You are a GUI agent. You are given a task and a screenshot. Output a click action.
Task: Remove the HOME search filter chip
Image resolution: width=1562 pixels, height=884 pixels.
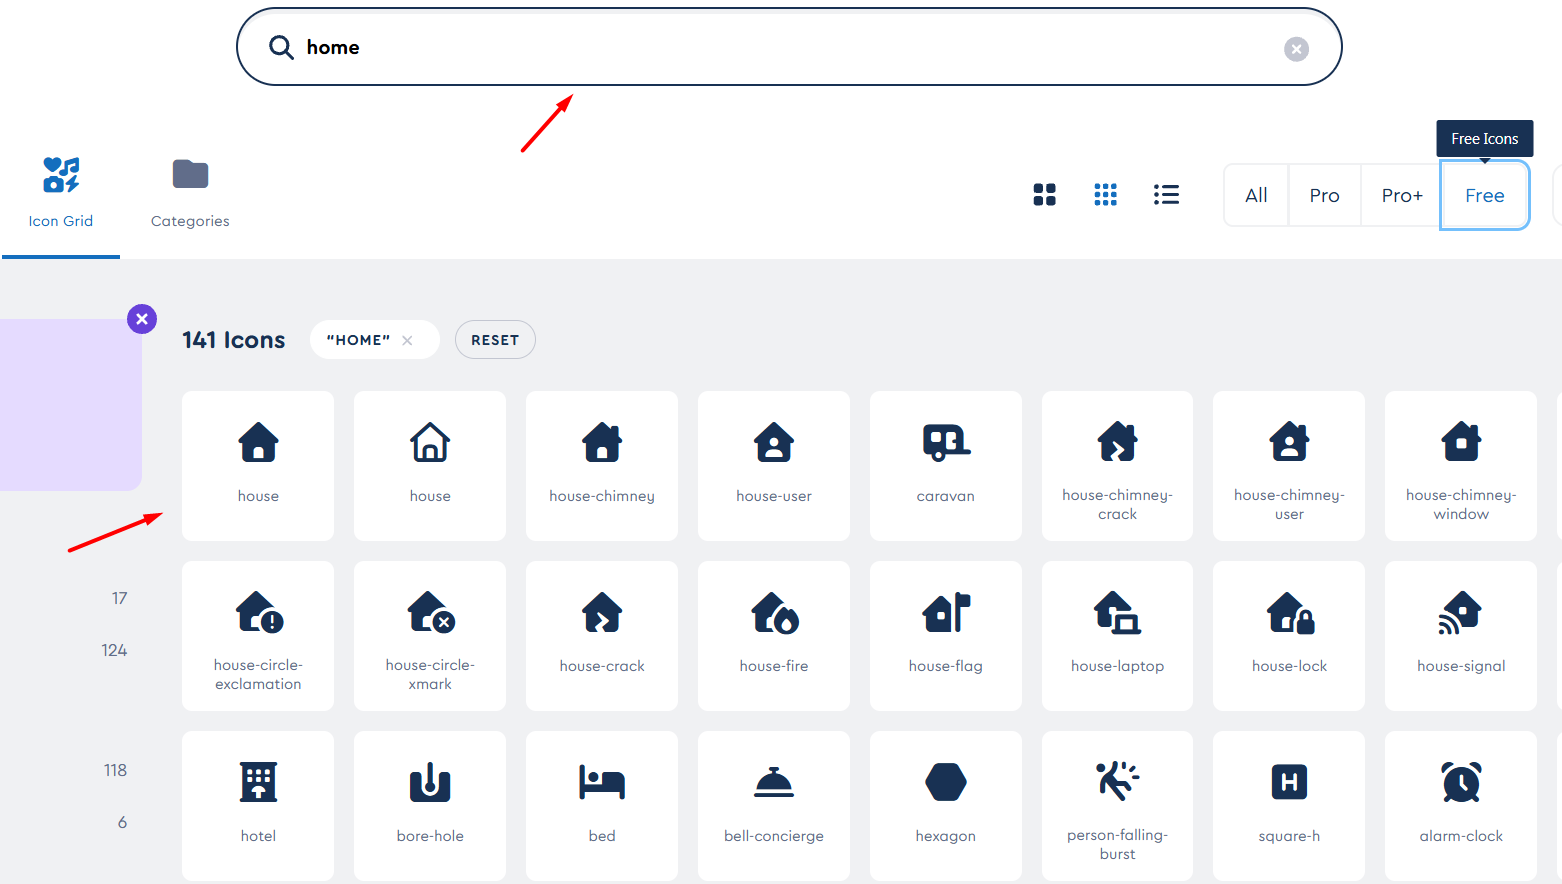[x=407, y=339]
